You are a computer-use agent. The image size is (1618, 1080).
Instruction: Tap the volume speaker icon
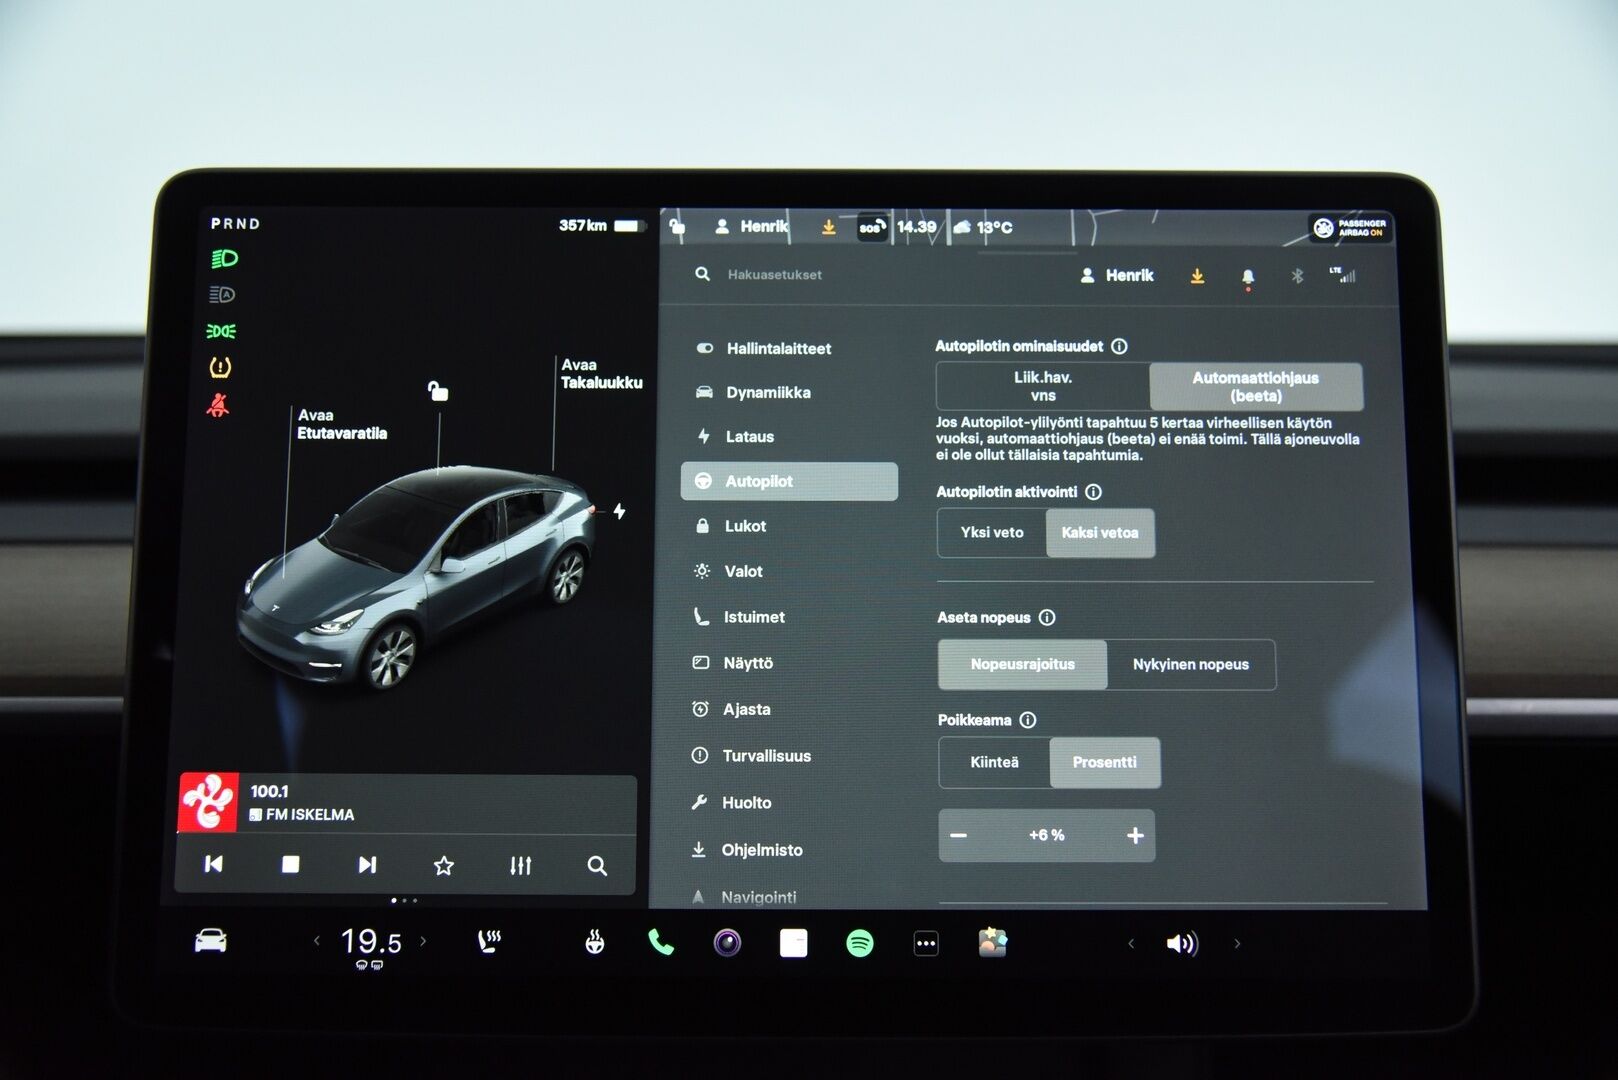point(1183,942)
